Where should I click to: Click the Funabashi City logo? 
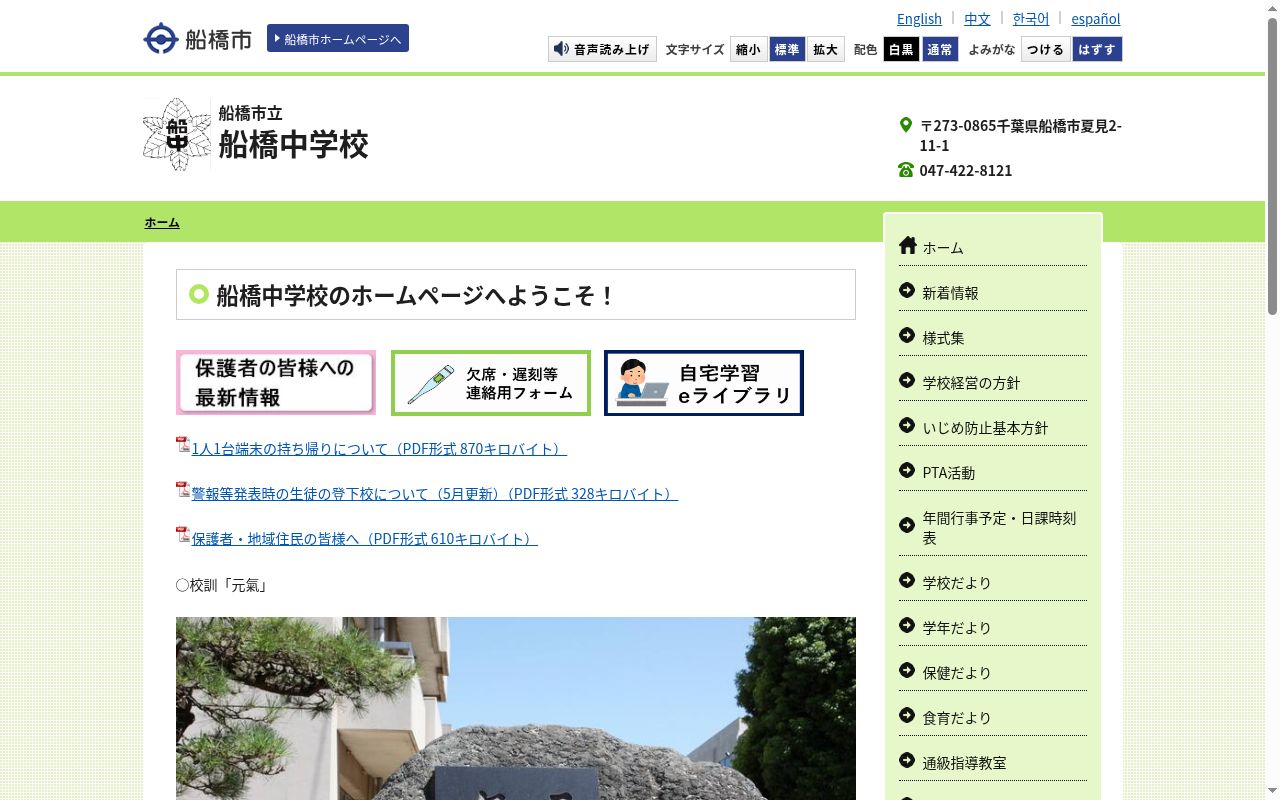coord(197,38)
